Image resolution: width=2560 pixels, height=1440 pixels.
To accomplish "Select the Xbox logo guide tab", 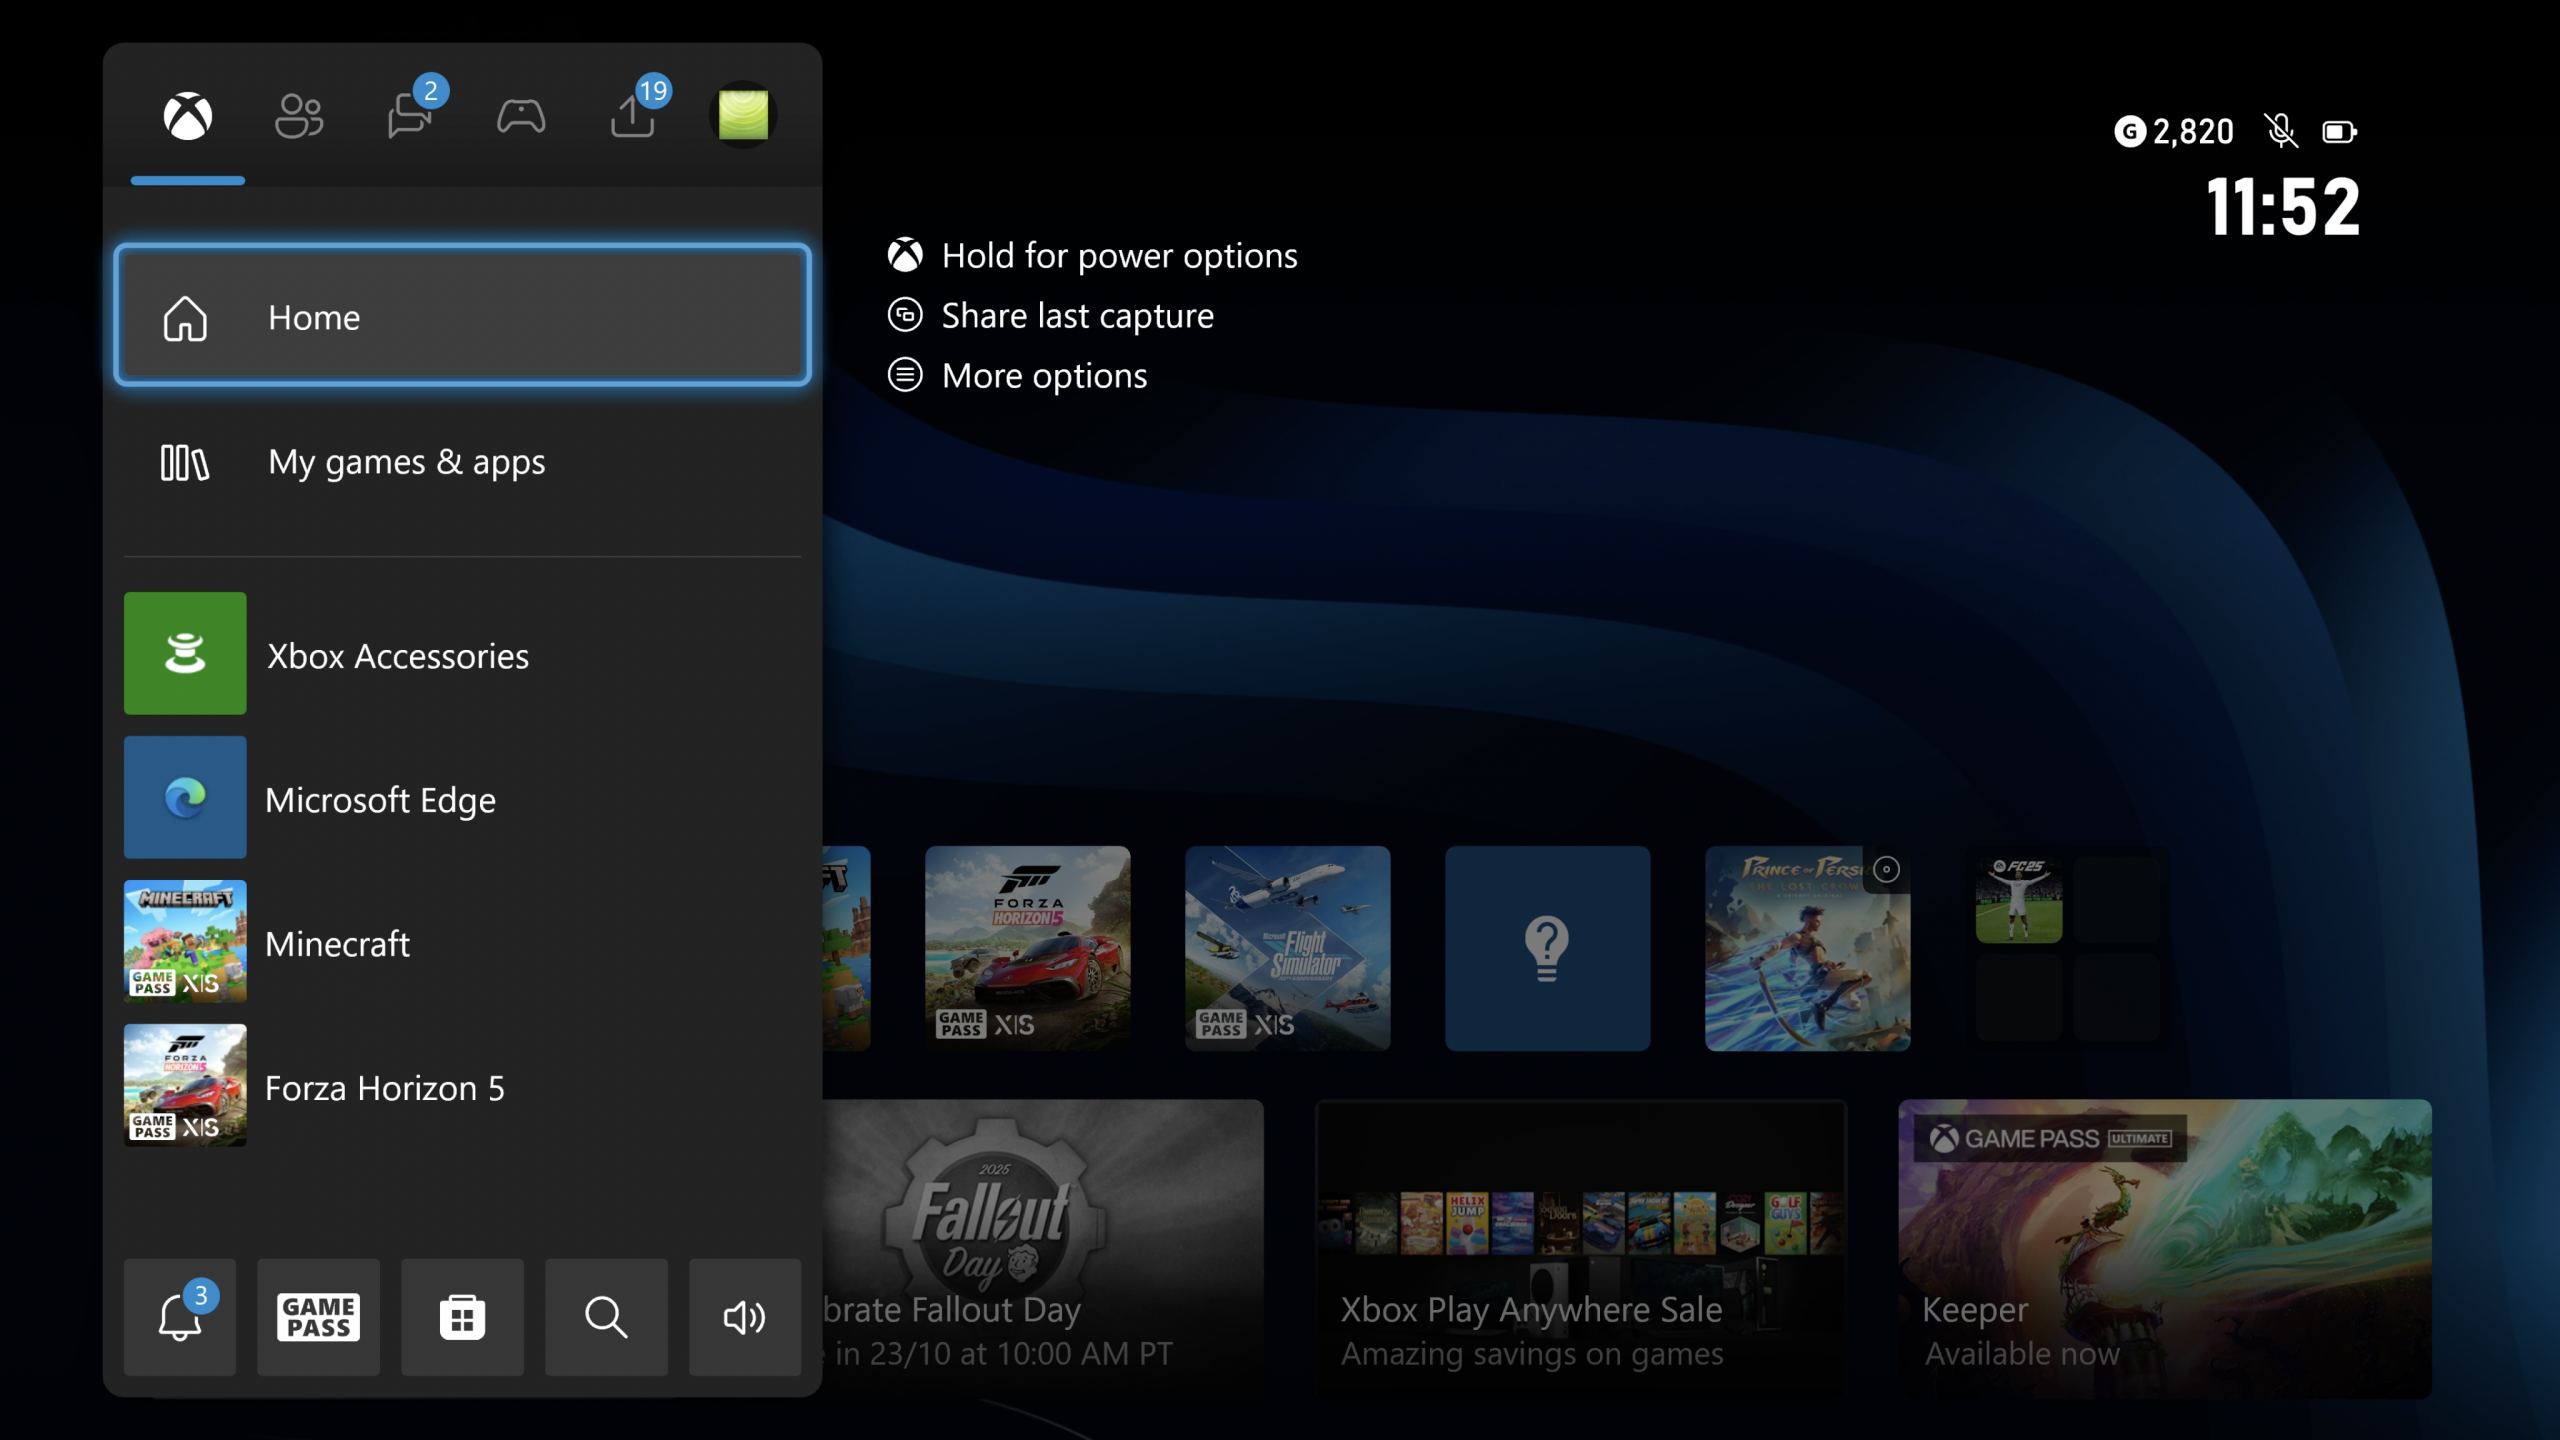I will 188,116.
